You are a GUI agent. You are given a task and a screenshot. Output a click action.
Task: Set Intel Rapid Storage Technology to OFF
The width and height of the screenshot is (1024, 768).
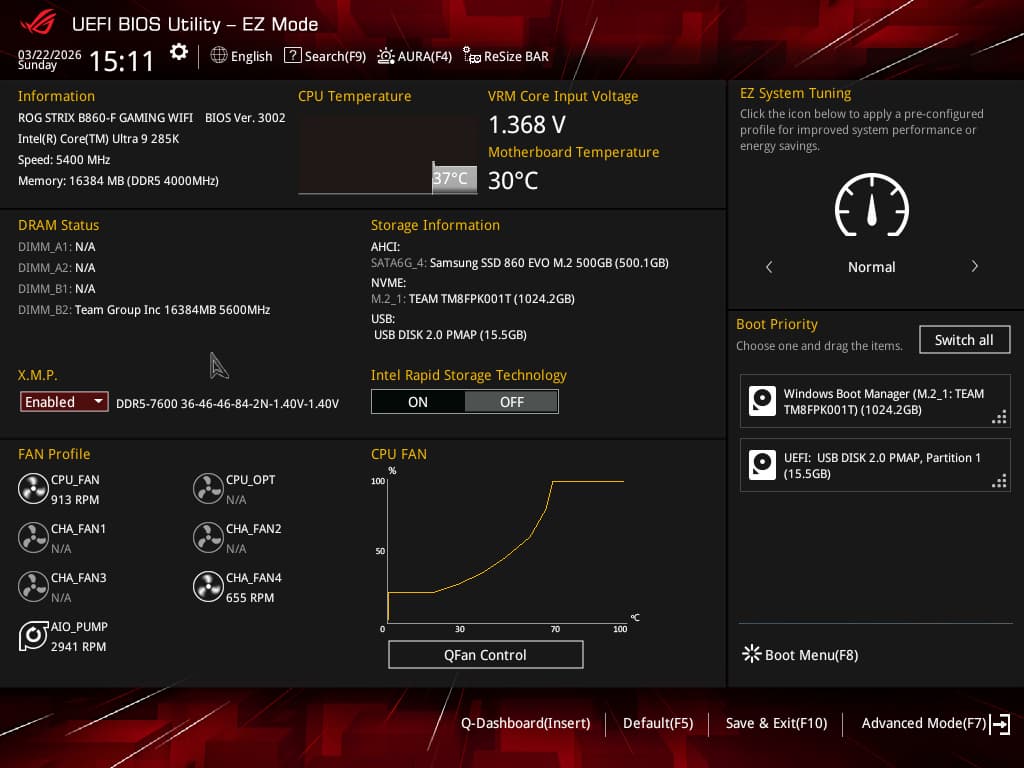click(x=511, y=402)
